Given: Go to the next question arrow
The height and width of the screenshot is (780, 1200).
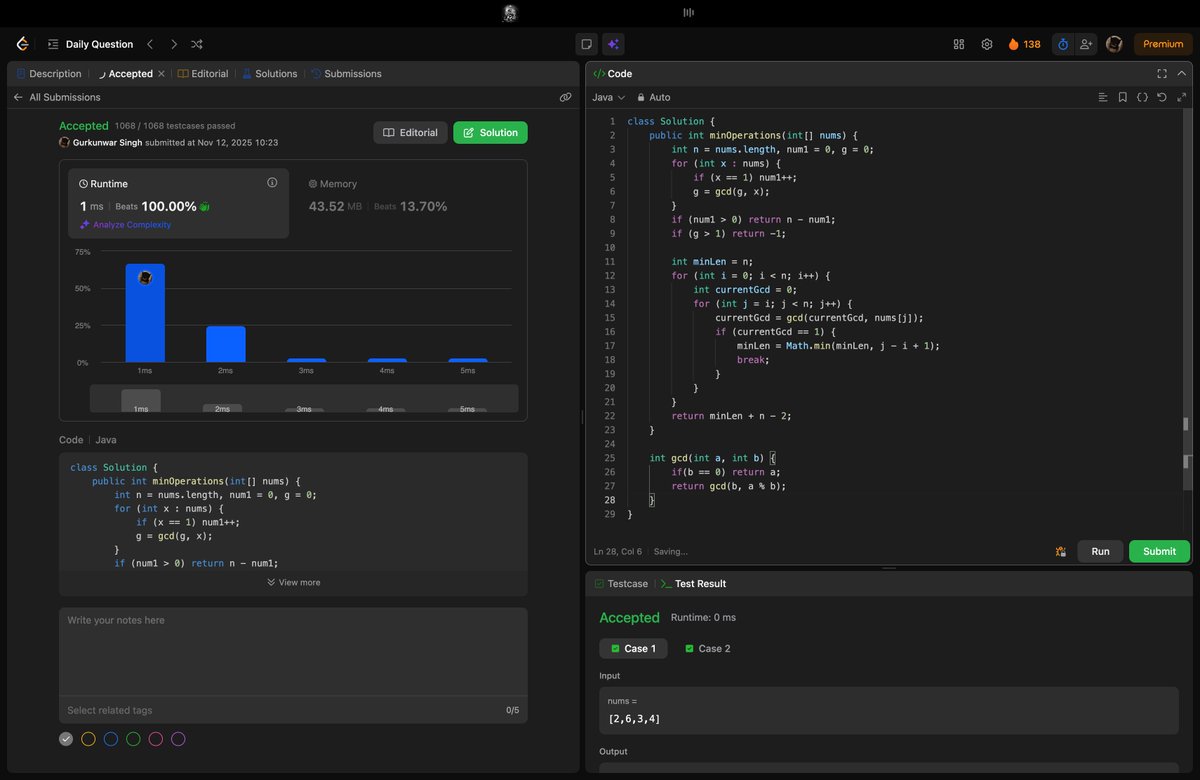Looking at the screenshot, I should 174,44.
